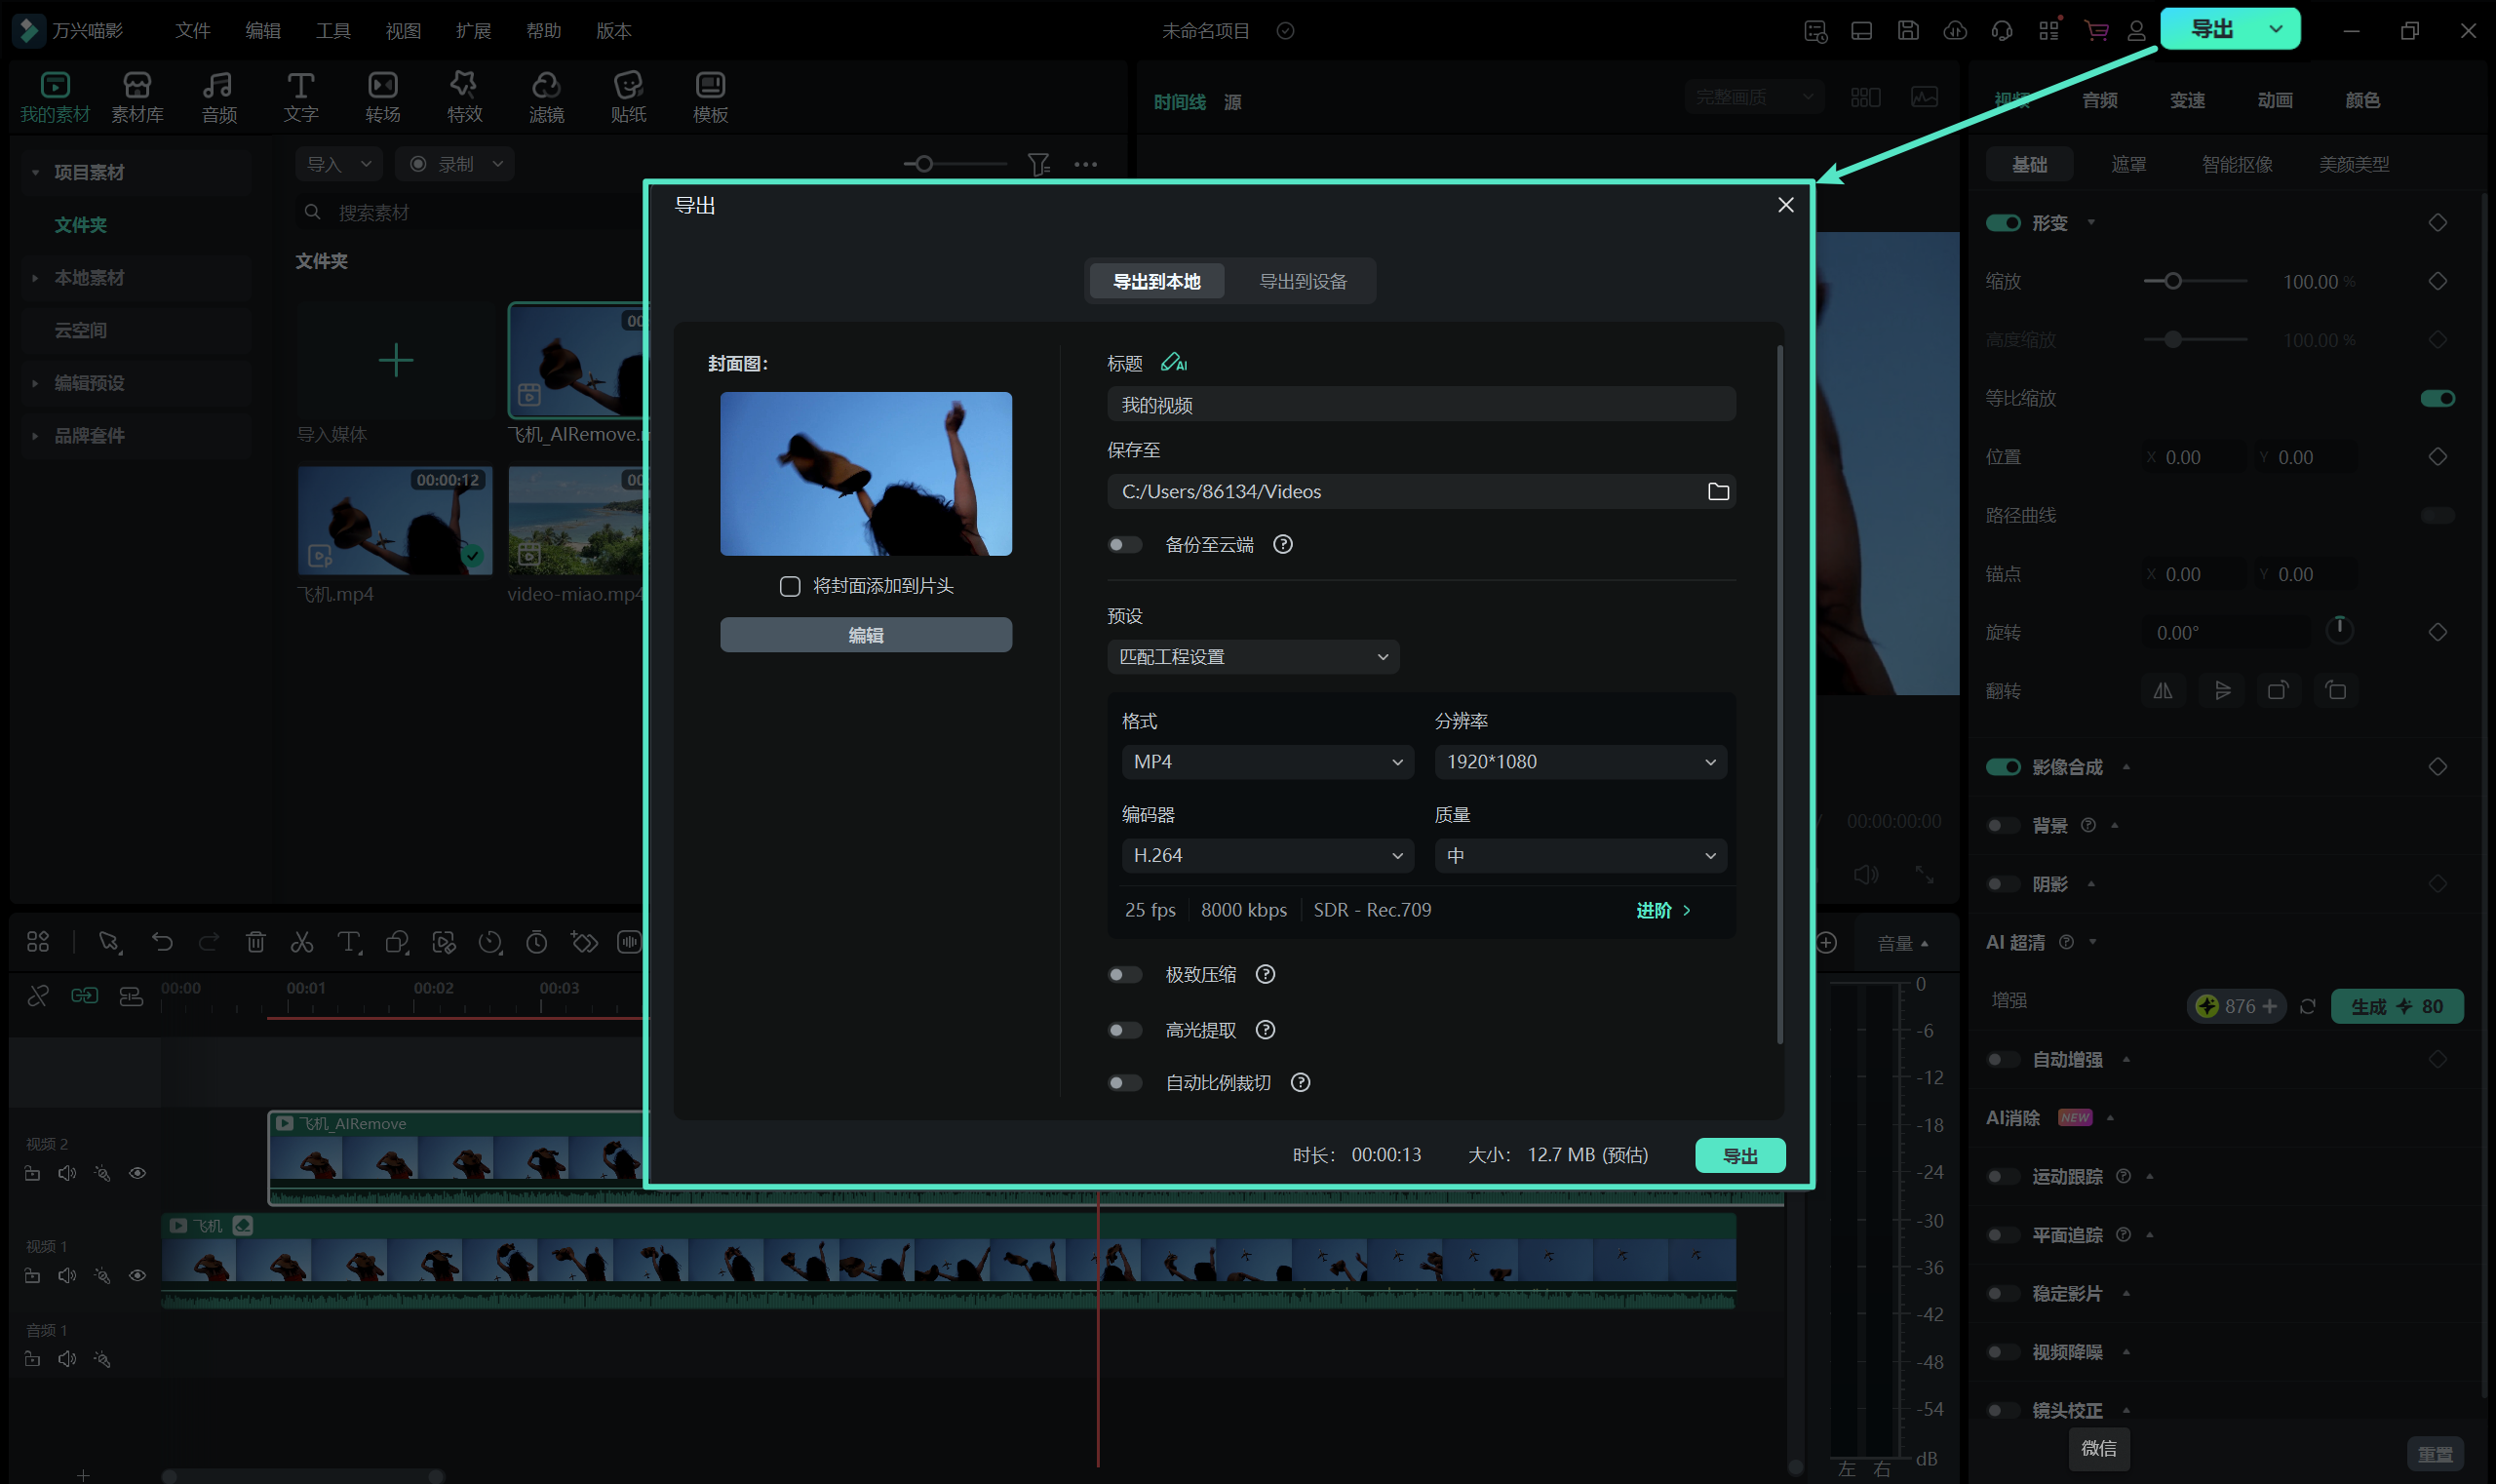Open the 预设 匹配工程设置 dropdown

[1252, 657]
